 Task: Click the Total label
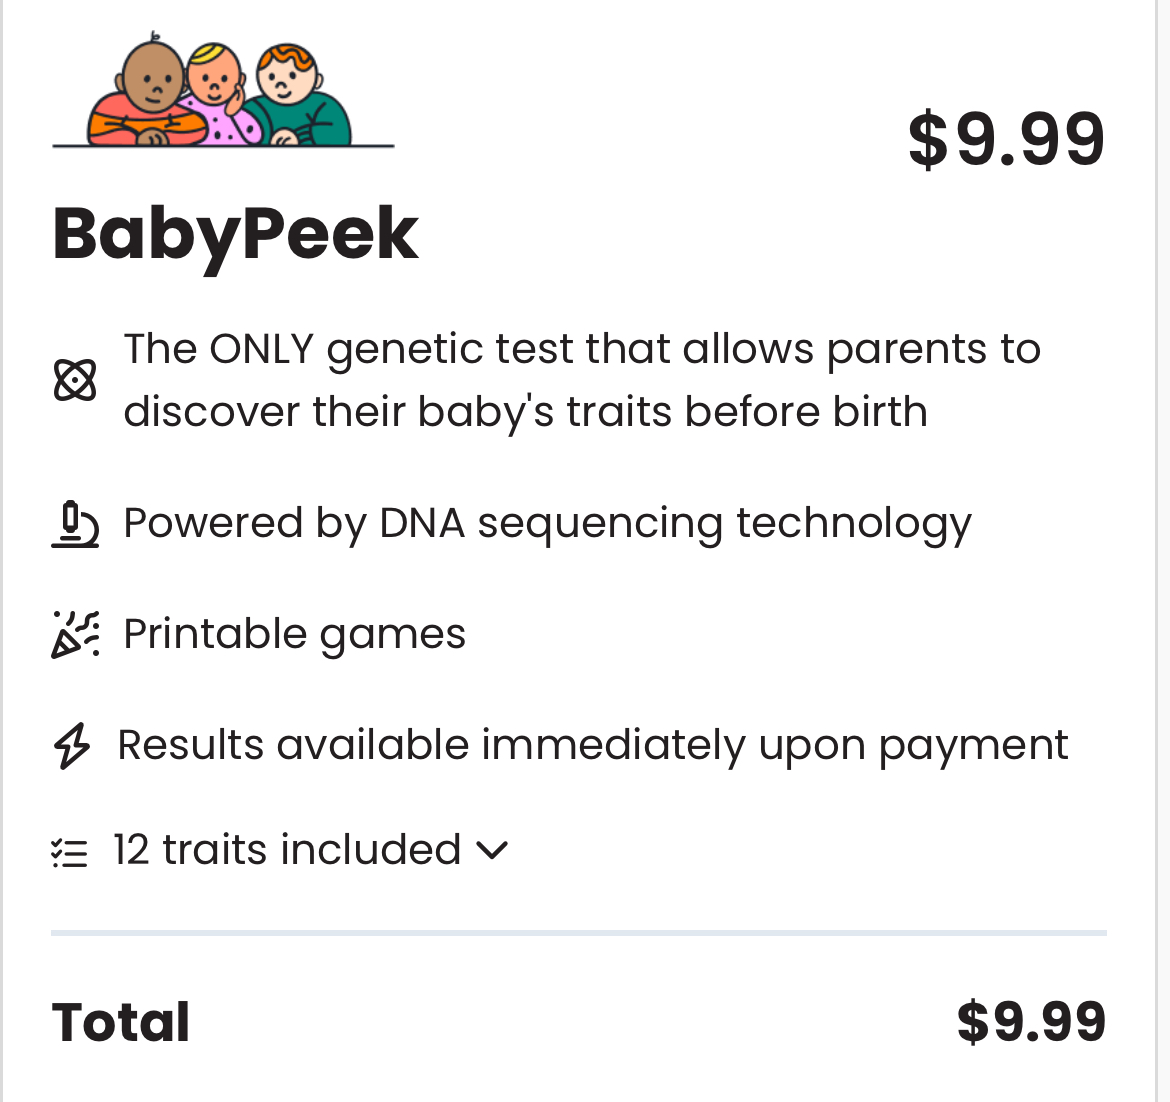click(x=121, y=1022)
